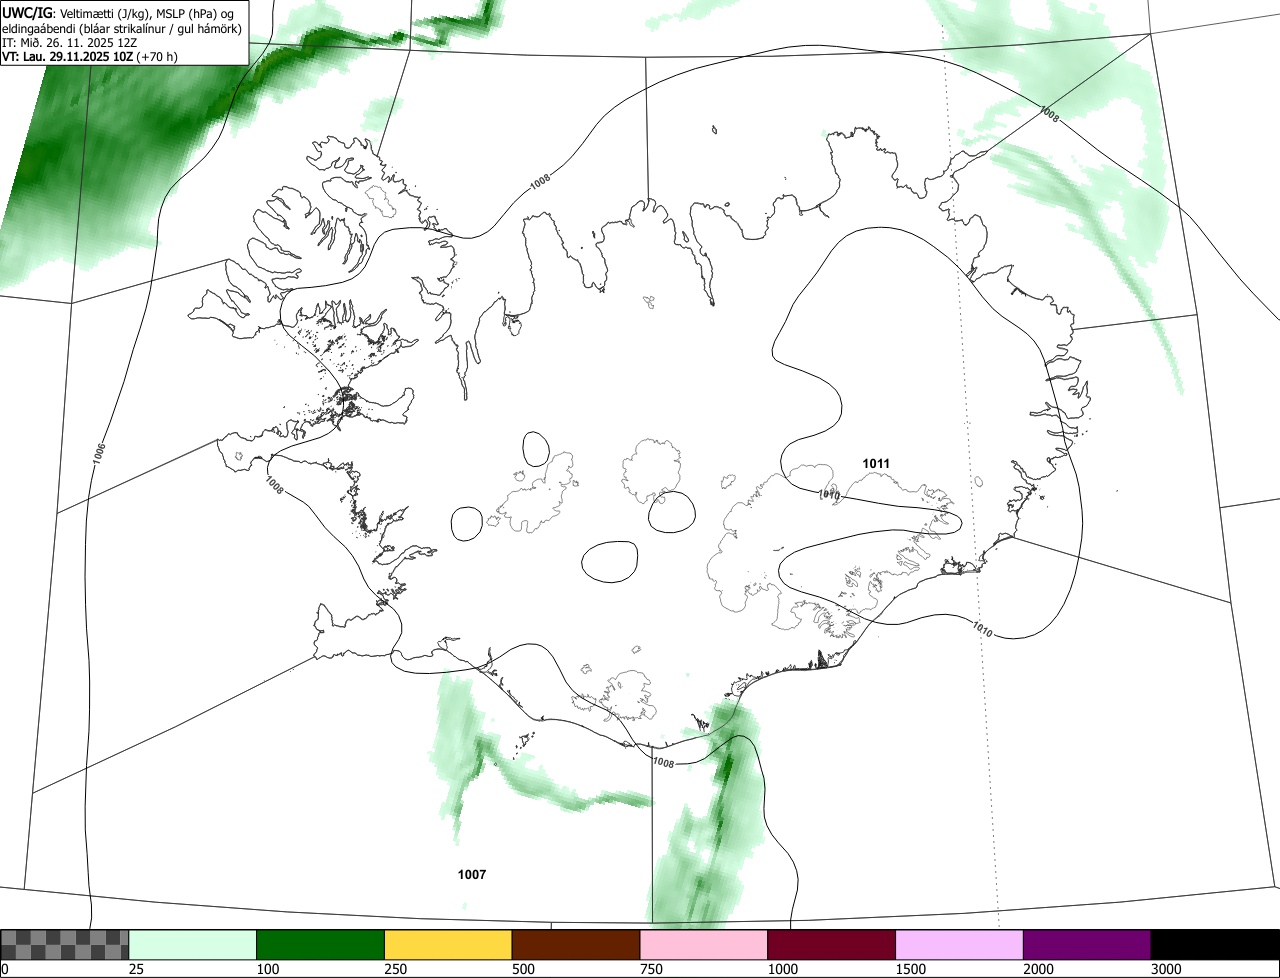Click the VT valid time line

[90, 55]
